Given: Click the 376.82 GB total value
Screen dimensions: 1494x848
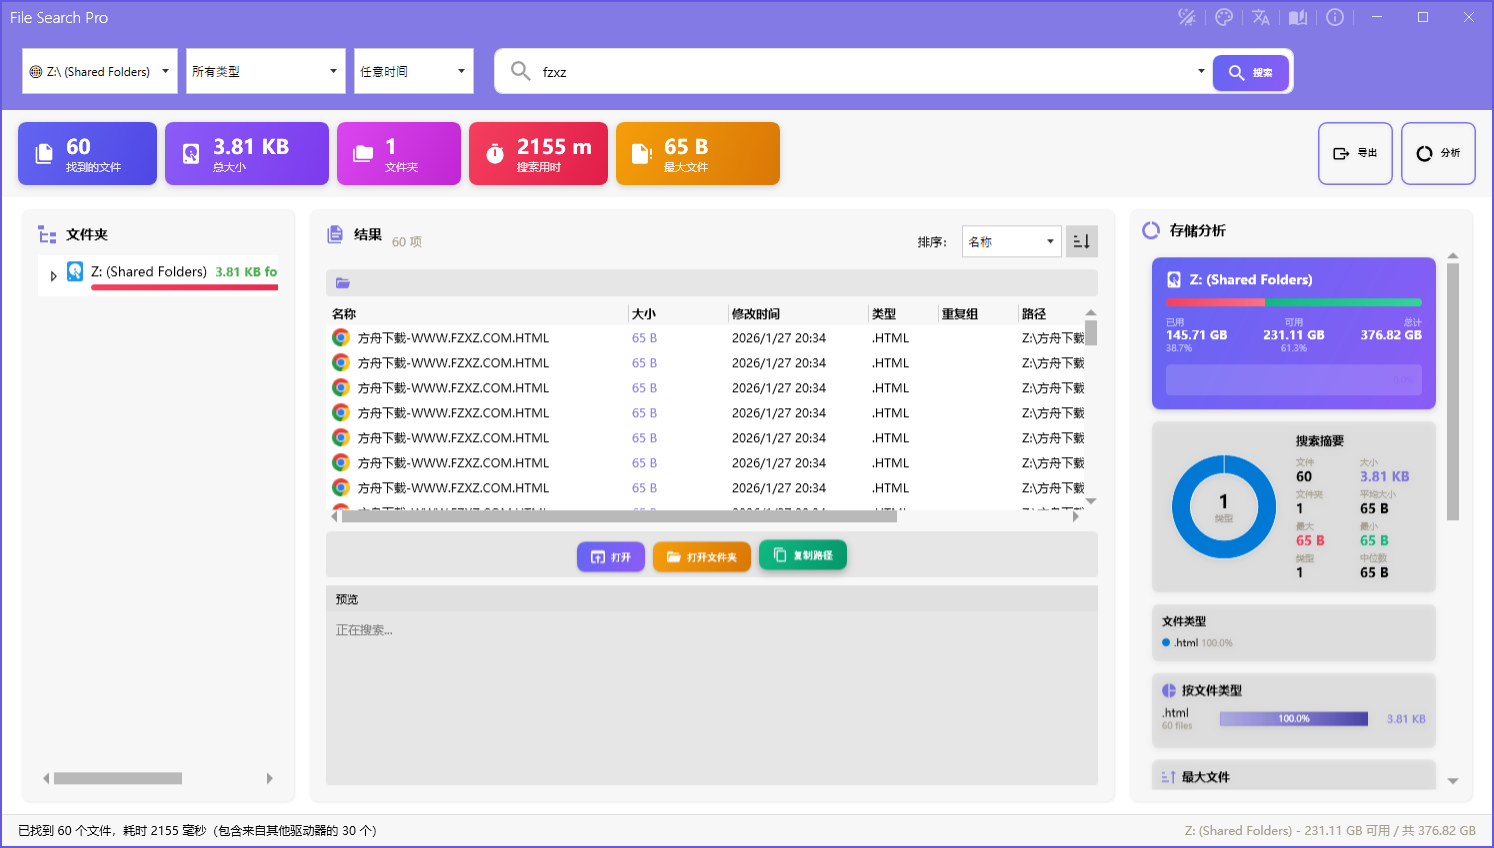Looking at the screenshot, I should tap(1391, 335).
